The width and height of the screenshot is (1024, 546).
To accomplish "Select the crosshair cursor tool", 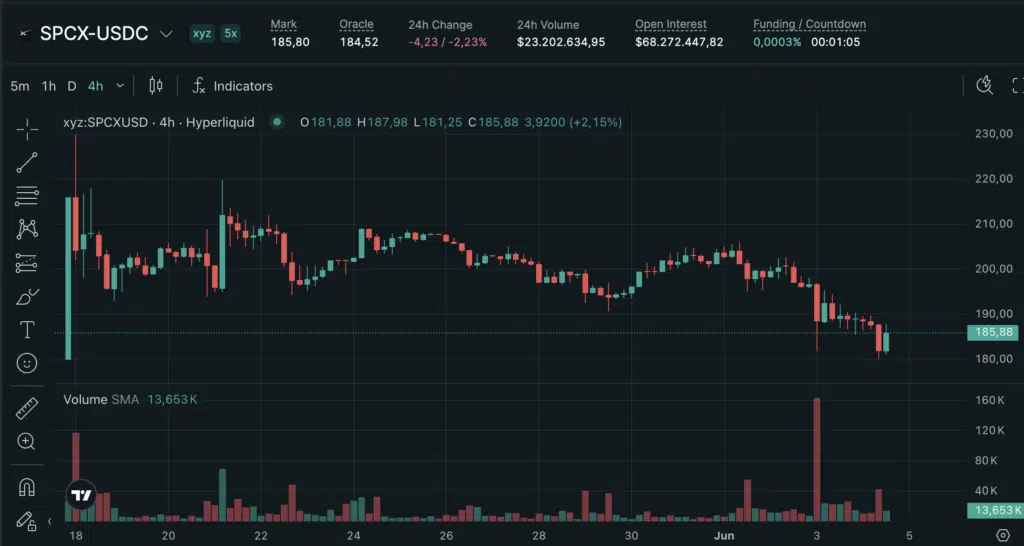I will [x=27, y=129].
